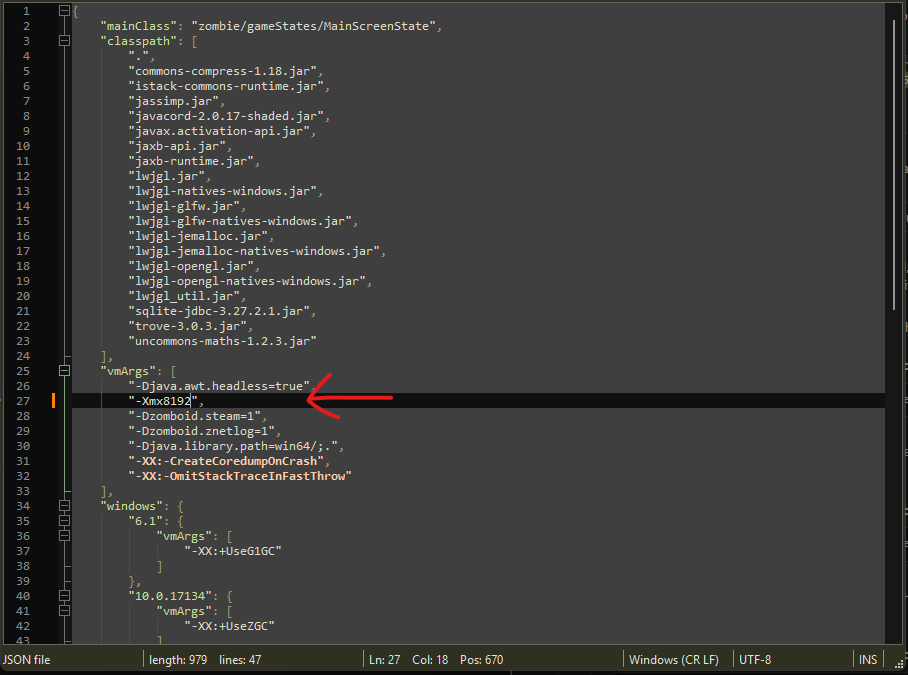The height and width of the screenshot is (675, 908).
Task: Collapse the vmArgs fold on line 41
Action: point(64,611)
